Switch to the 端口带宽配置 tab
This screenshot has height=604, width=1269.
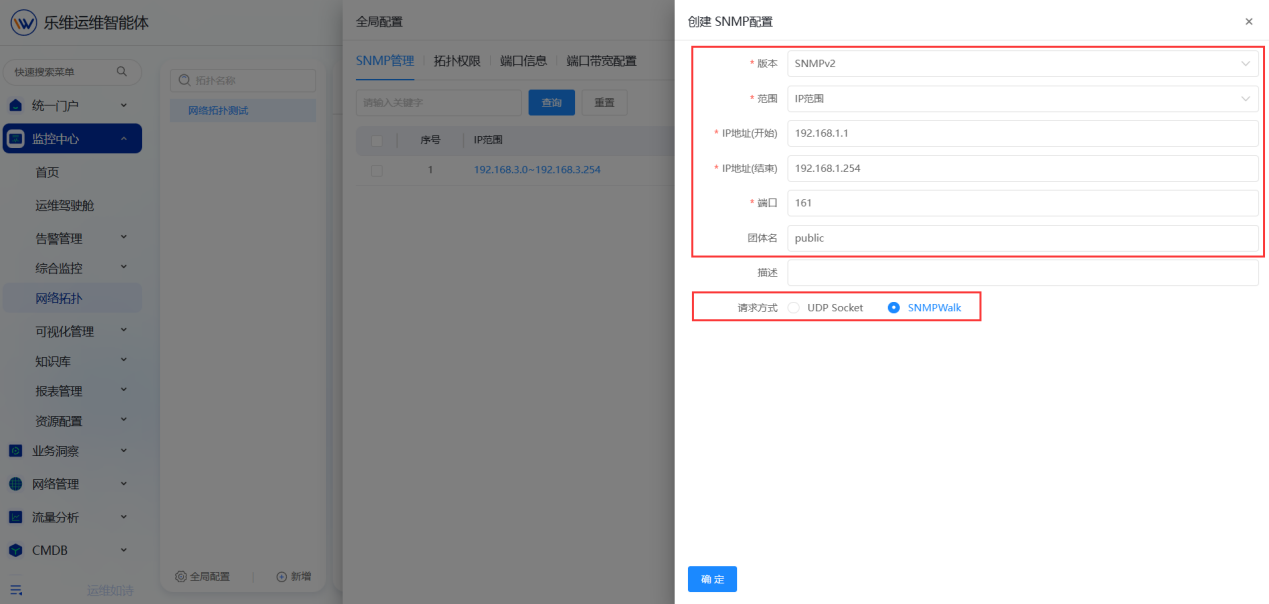point(601,61)
